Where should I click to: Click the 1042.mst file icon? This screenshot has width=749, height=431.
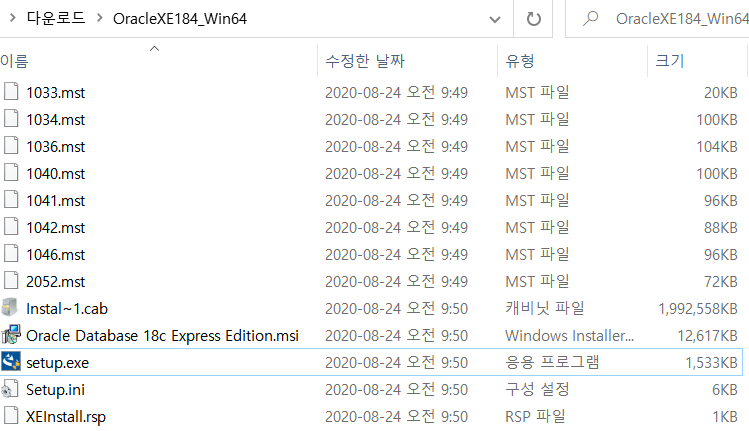click(x=11, y=226)
